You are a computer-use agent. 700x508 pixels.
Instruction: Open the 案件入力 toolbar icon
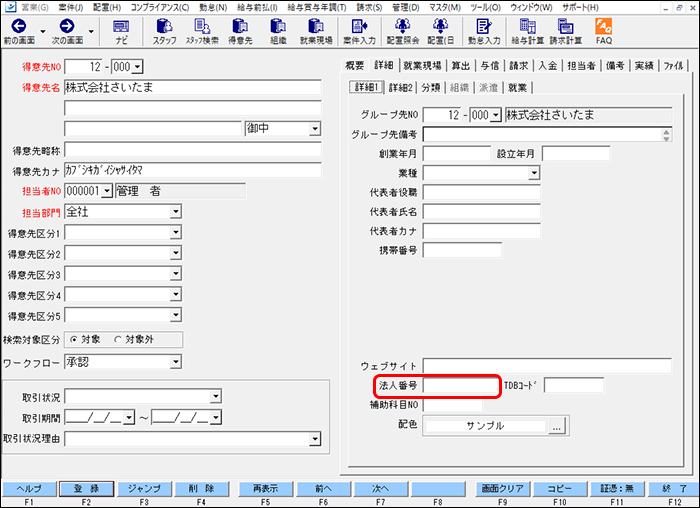tap(359, 26)
